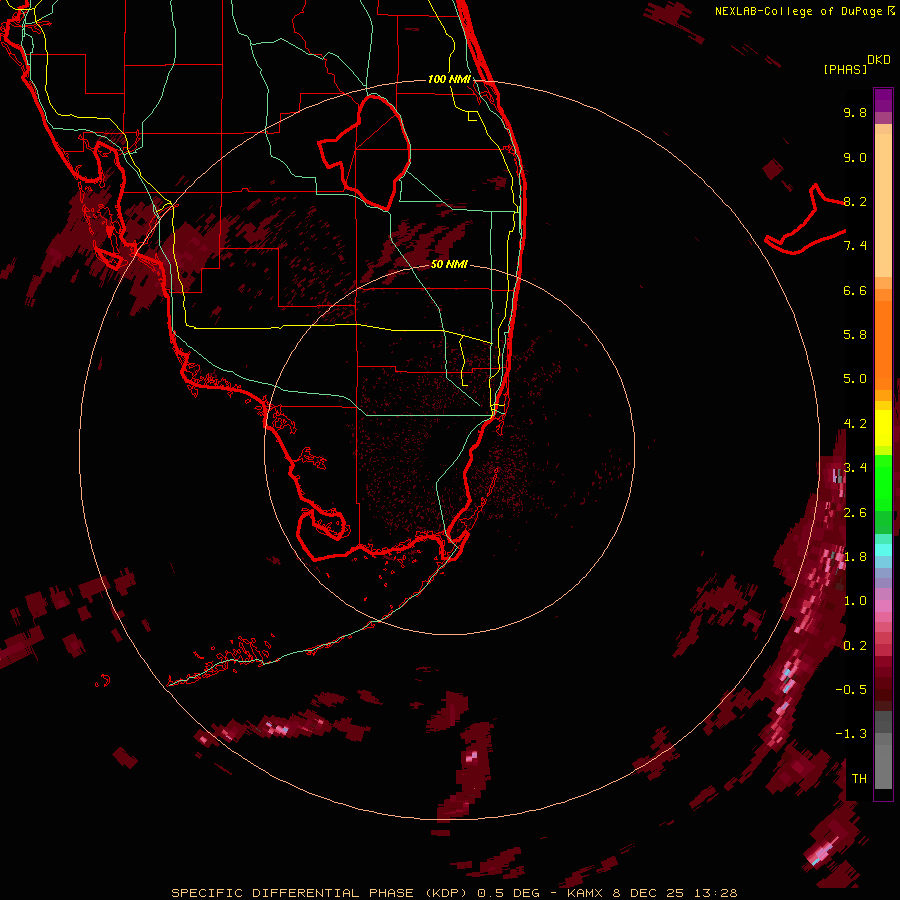Pick the purple top segment of the color bar
The width and height of the screenshot is (900, 900).
click(x=883, y=100)
